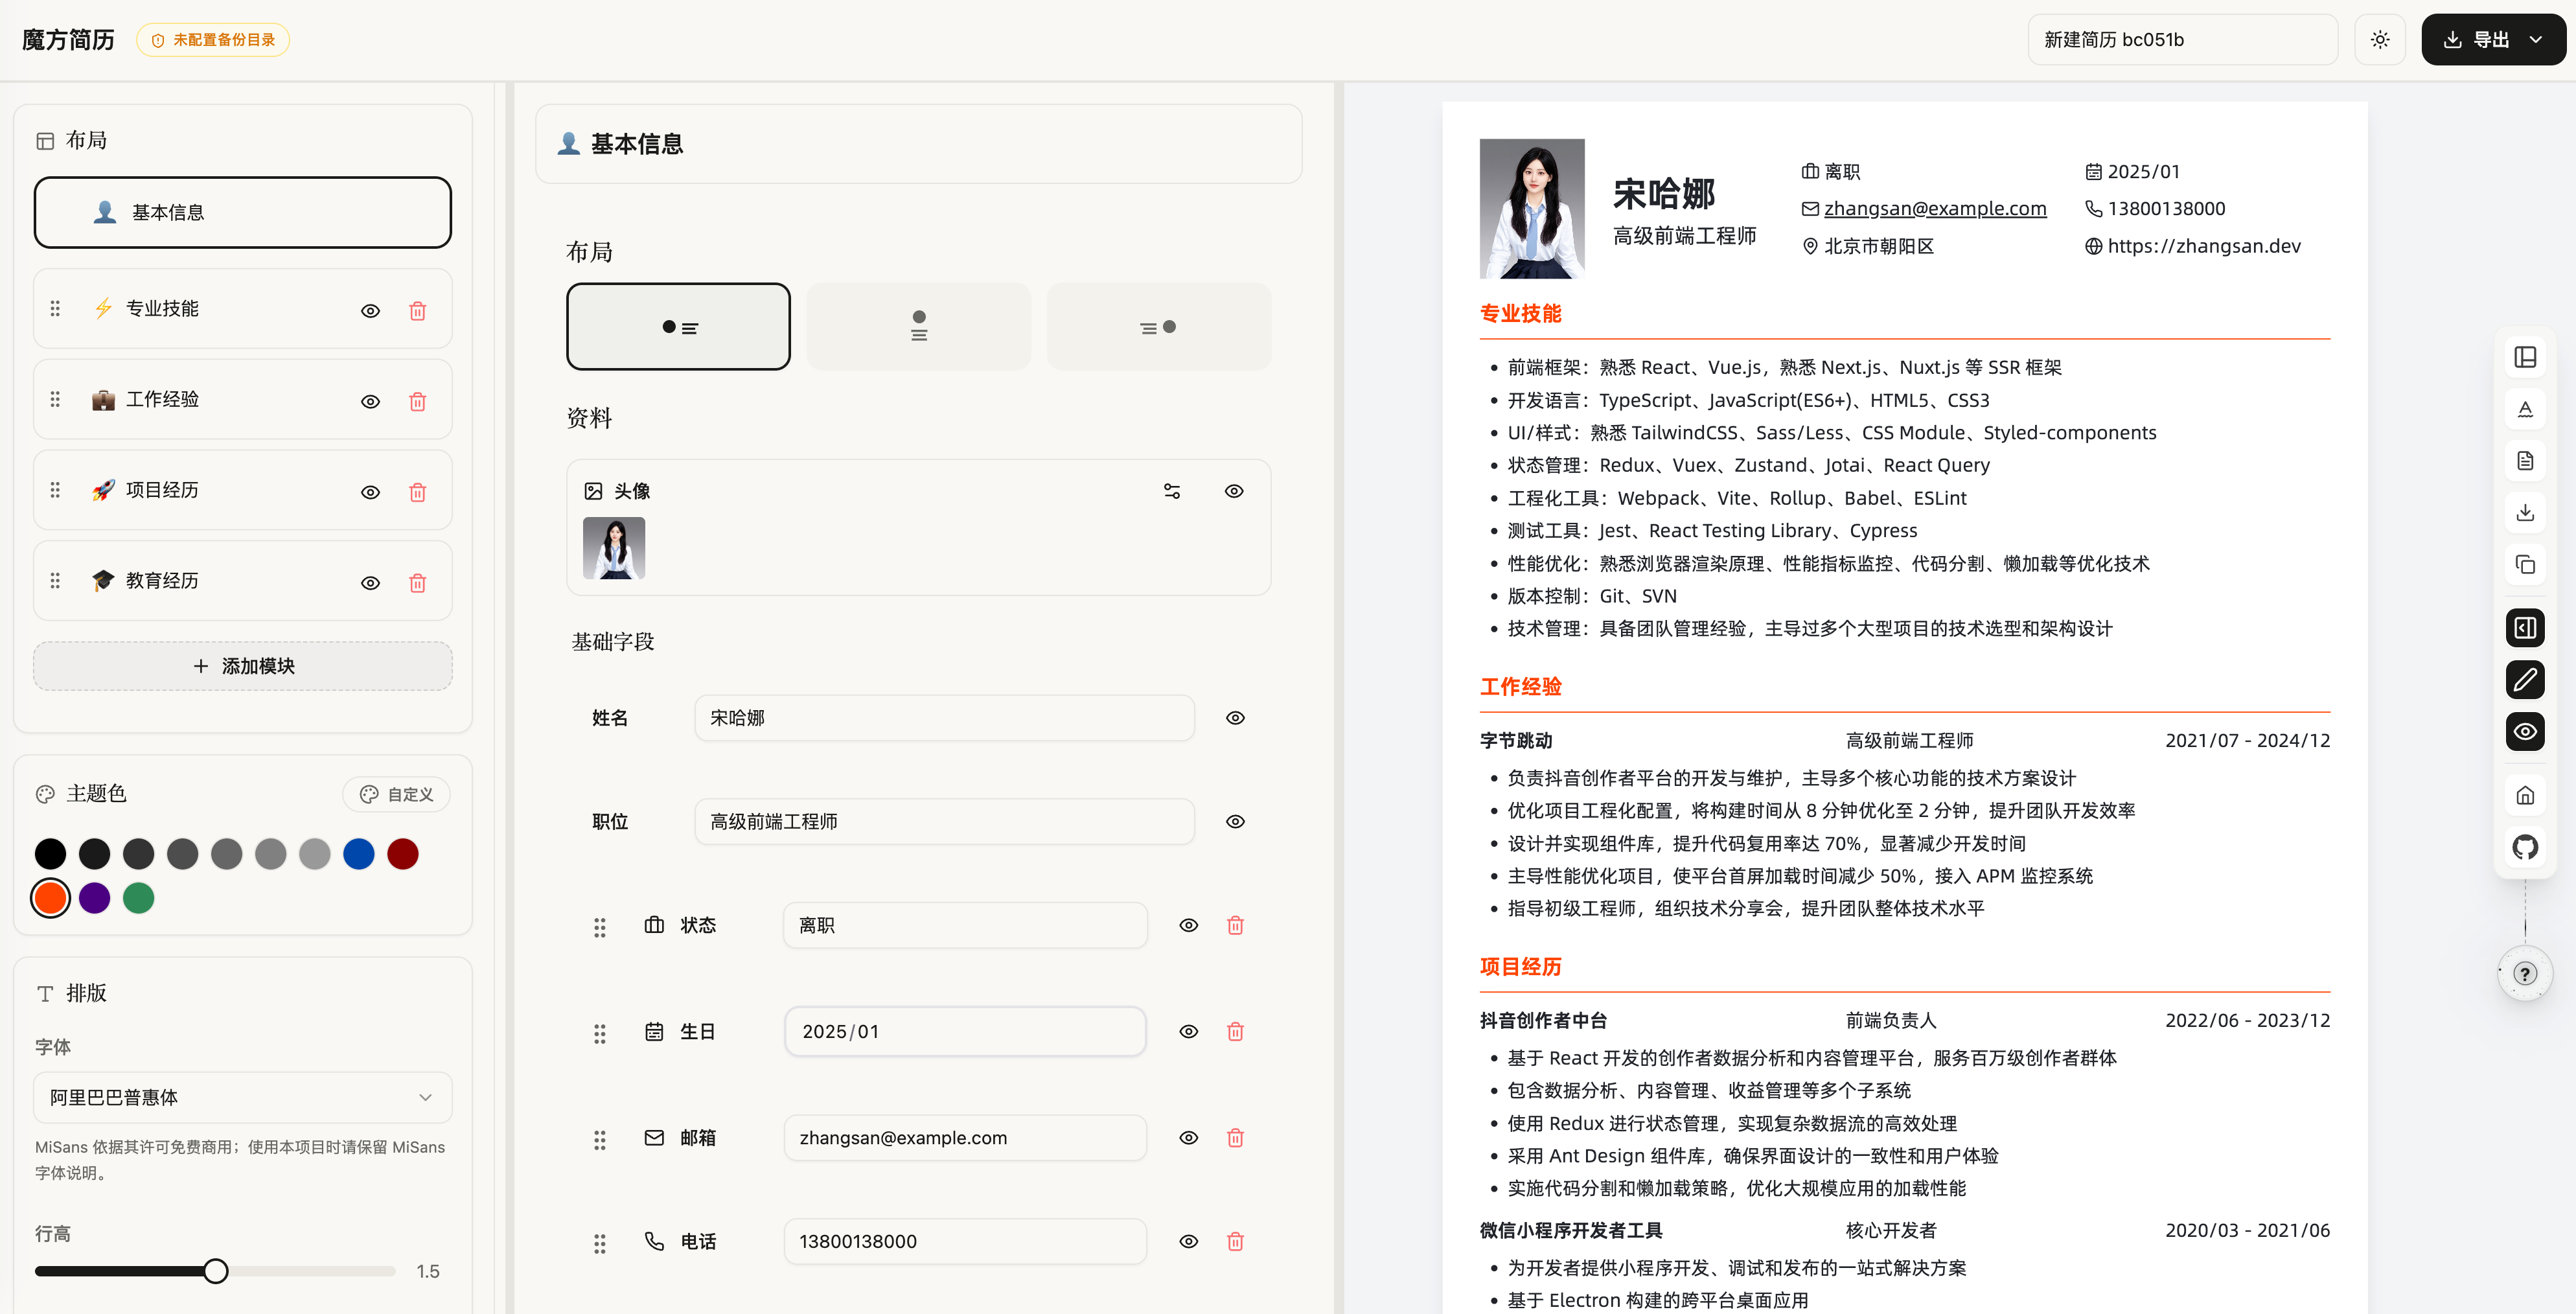Click the download icon on the right toolbar
Image resolution: width=2576 pixels, height=1314 pixels.
pos(2525,512)
